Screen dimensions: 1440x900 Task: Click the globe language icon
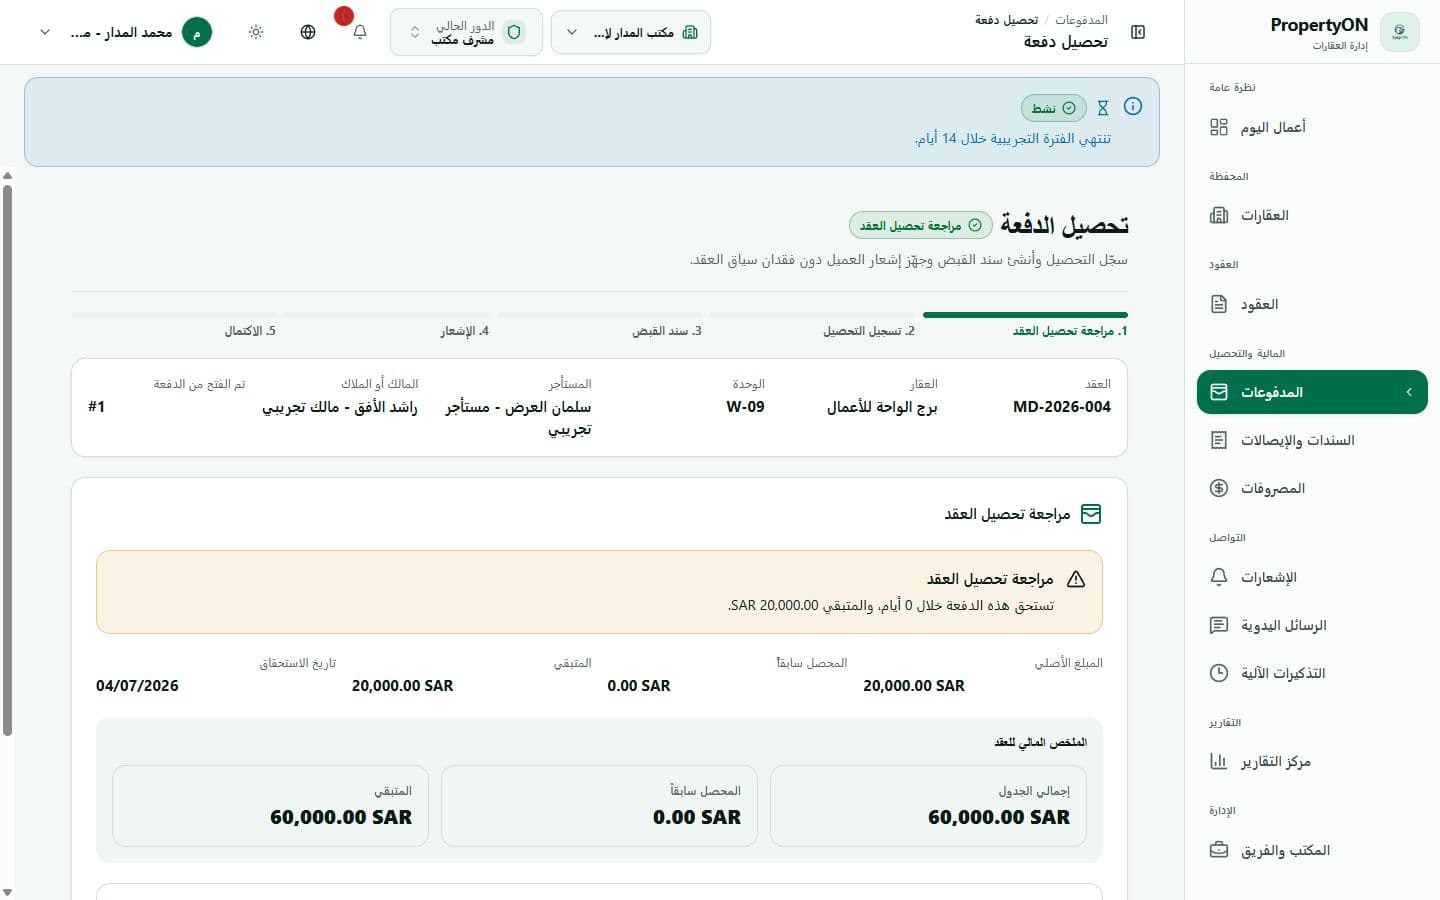[x=308, y=32]
